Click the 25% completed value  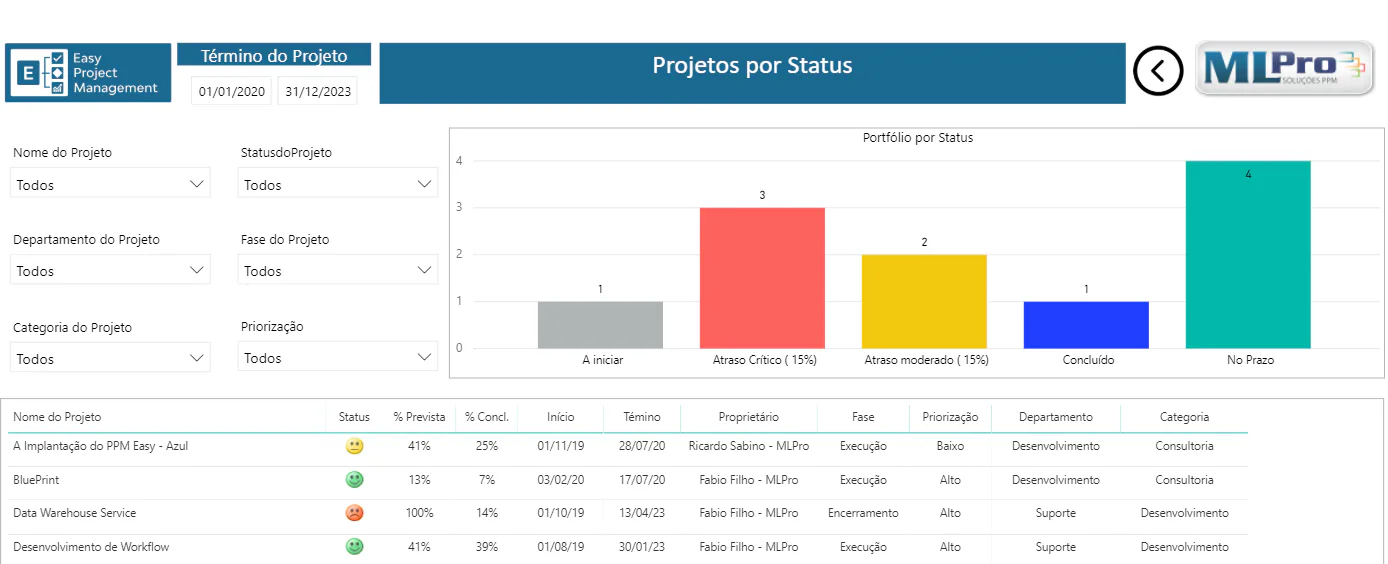[487, 446]
